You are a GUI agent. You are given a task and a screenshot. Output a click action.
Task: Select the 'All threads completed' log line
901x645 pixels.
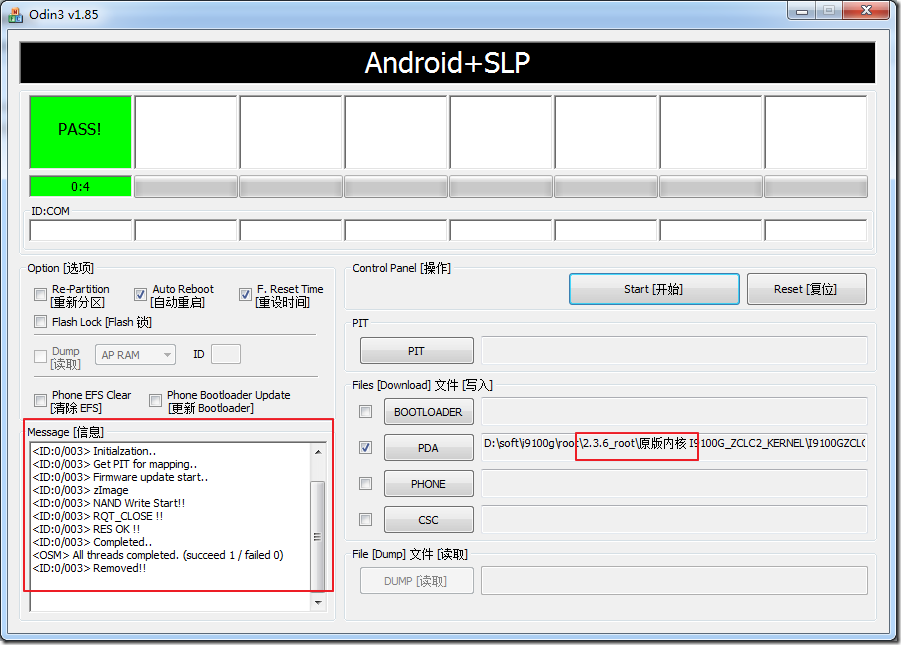158,555
